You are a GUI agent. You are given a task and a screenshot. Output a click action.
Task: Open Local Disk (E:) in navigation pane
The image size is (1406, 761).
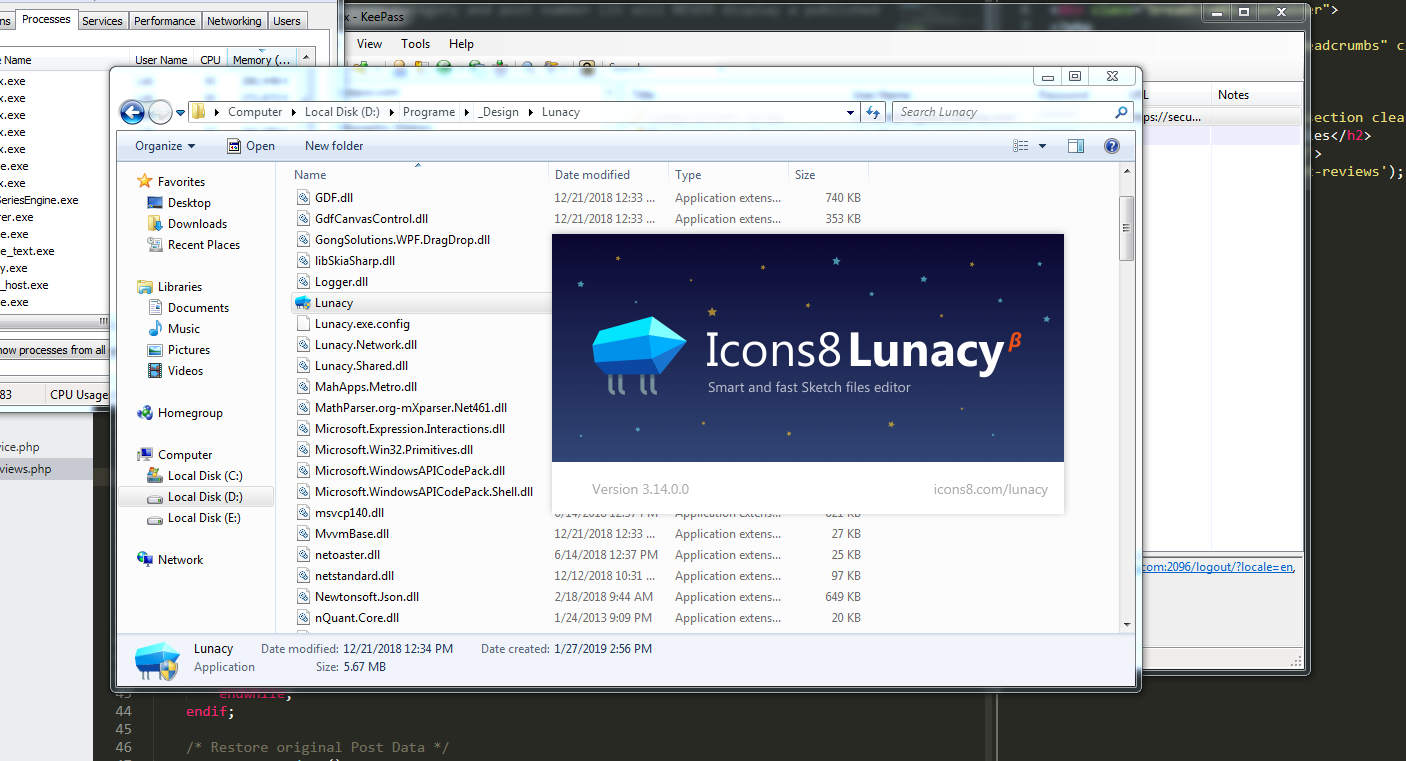click(203, 518)
